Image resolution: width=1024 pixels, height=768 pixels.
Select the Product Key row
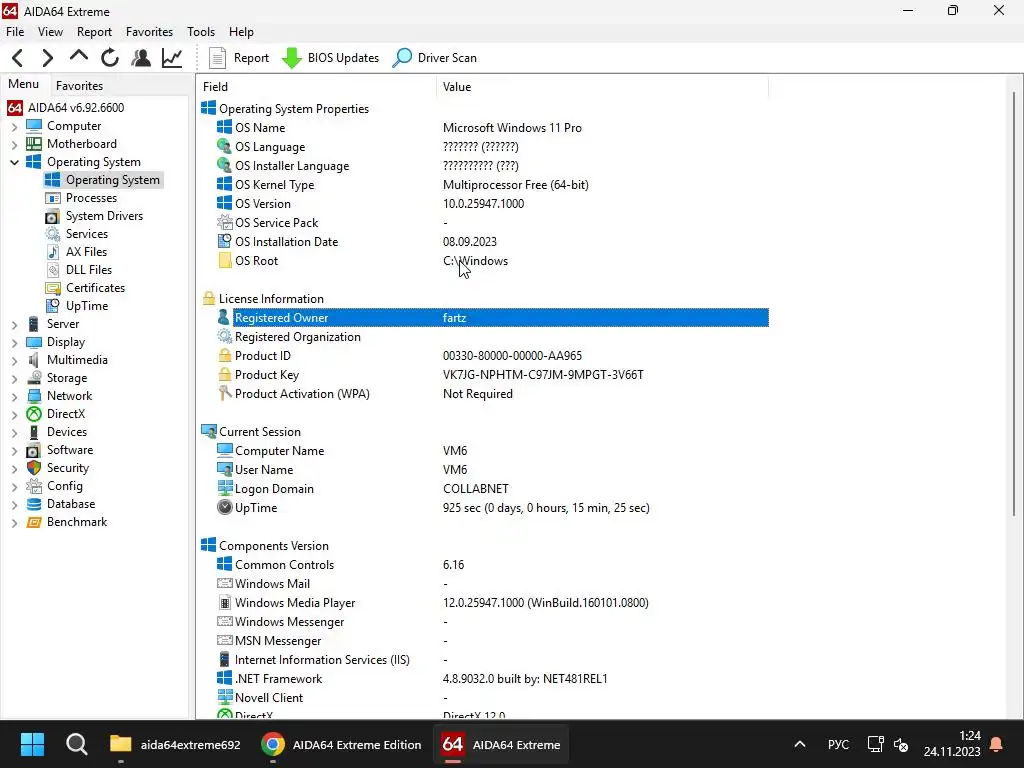point(492,375)
